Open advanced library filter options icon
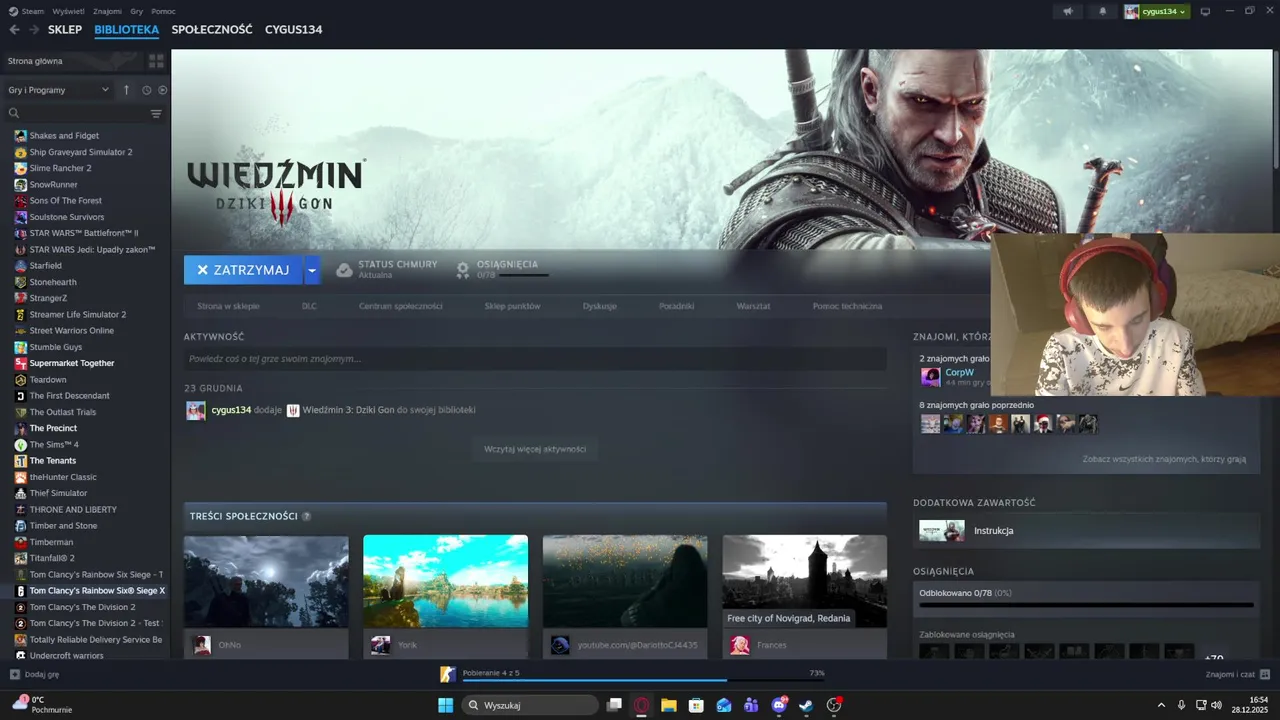 point(156,113)
